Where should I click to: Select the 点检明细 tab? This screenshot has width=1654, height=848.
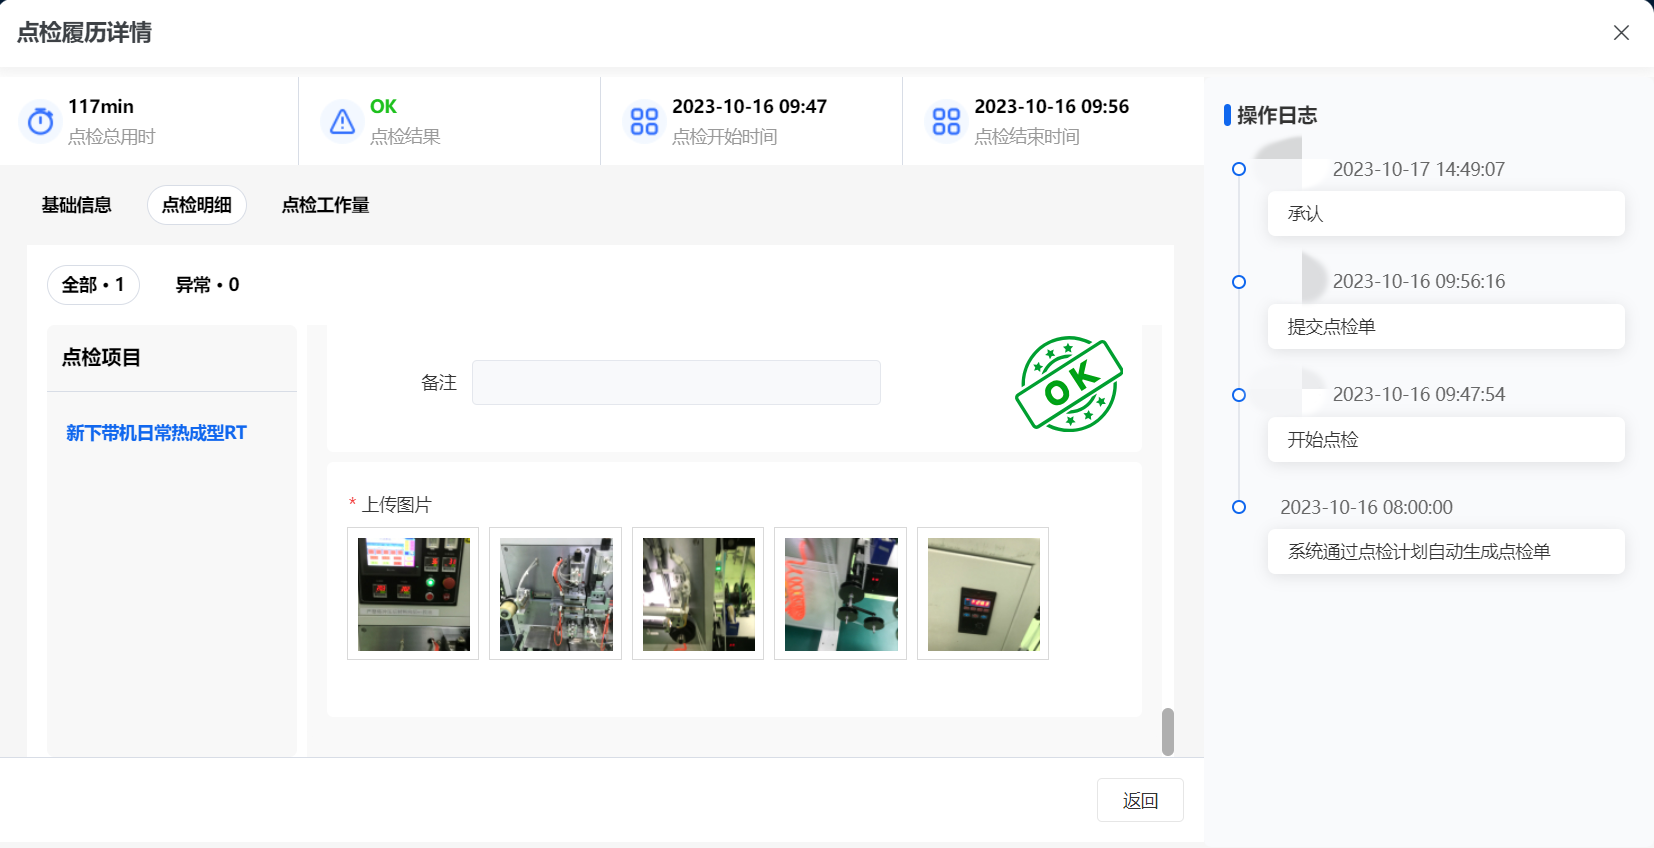(197, 205)
